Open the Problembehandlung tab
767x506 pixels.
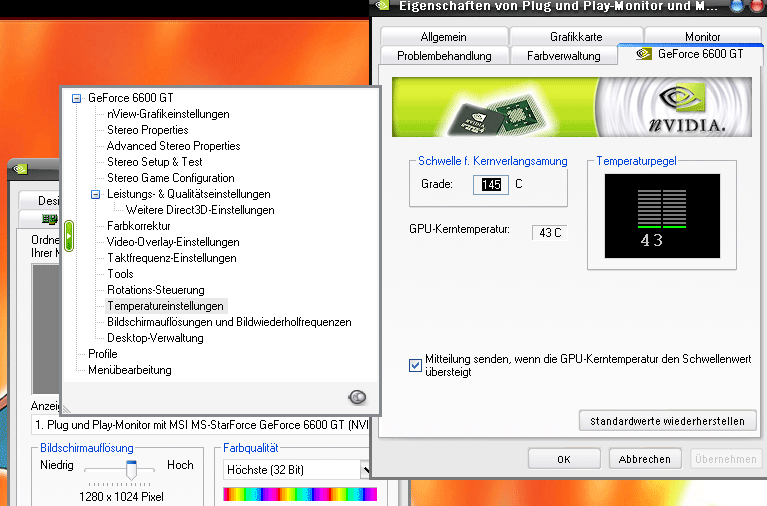(x=444, y=56)
